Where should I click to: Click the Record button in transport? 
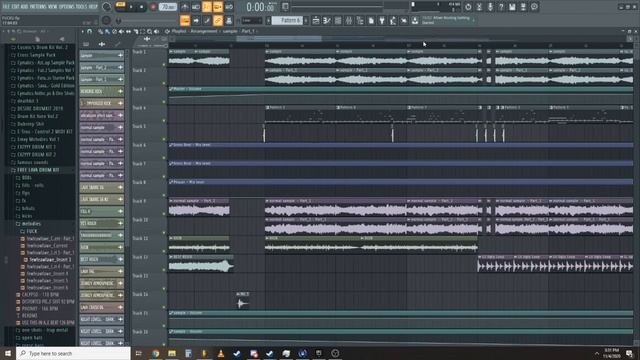tap(153, 7)
